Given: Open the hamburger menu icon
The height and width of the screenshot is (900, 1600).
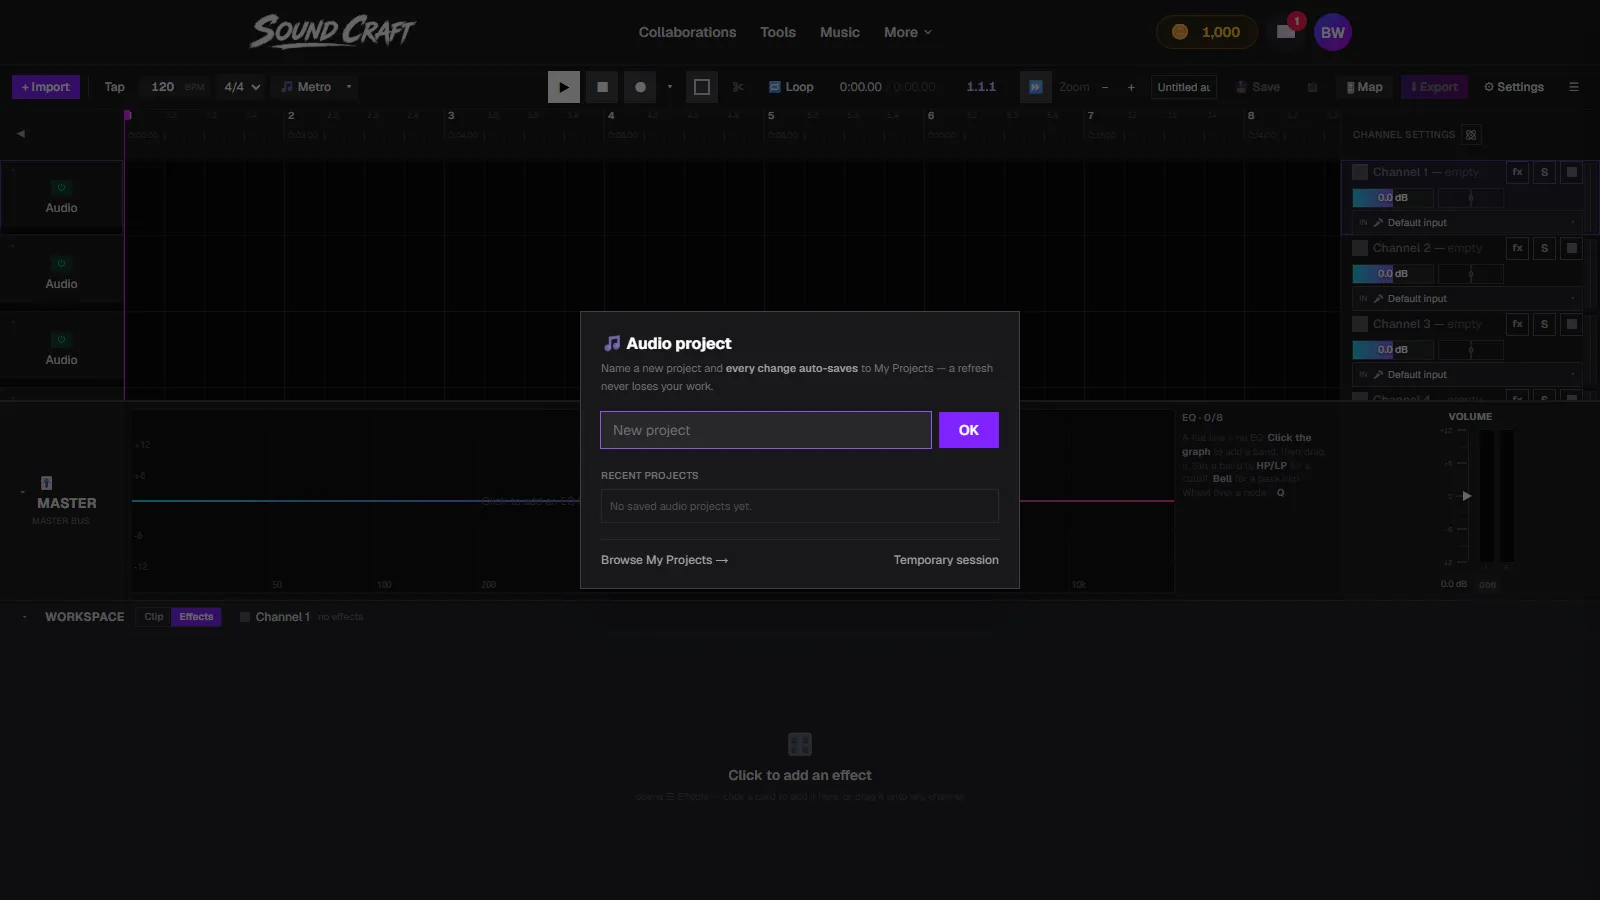Looking at the screenshot, I should click(x=1574, y=87).
